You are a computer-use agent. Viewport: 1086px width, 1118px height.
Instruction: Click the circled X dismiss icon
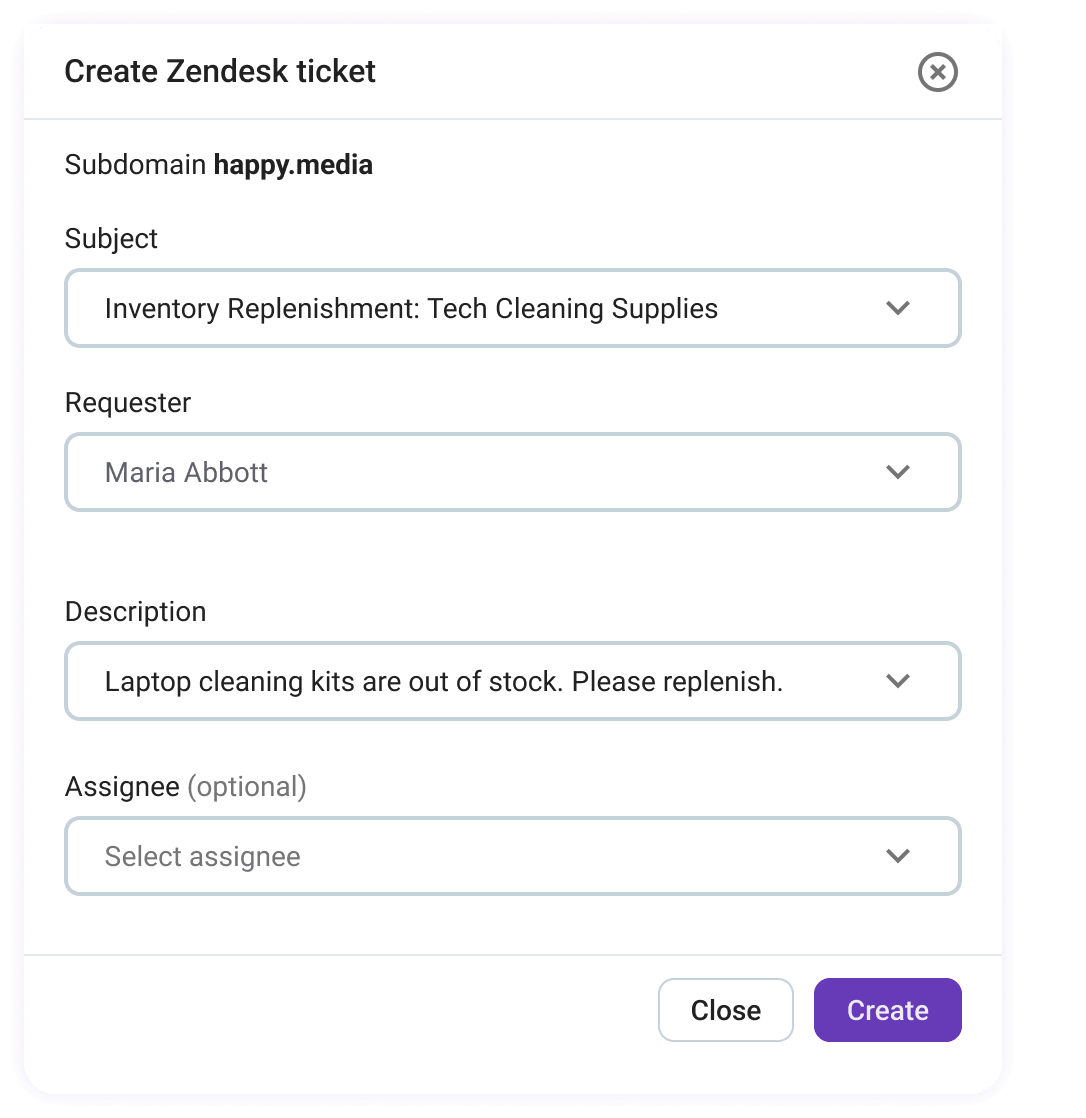point(936,71)
